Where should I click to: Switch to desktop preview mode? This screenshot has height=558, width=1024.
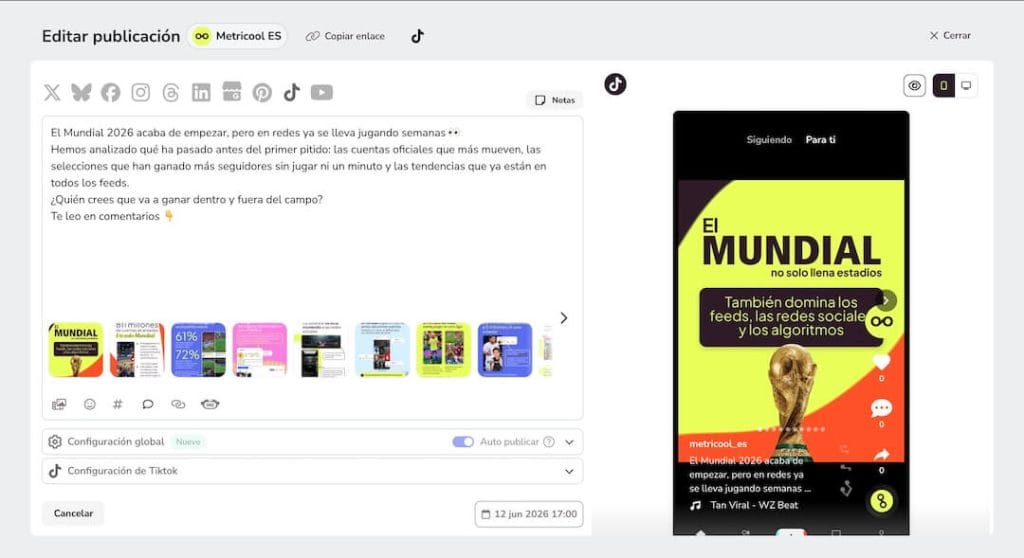point(966,86)
